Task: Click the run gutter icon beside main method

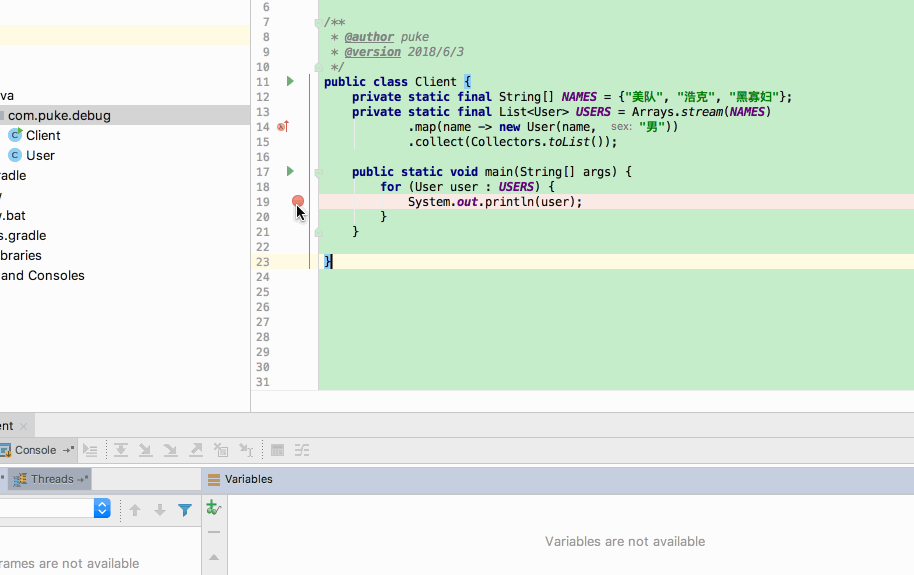Action: point(290,171)
